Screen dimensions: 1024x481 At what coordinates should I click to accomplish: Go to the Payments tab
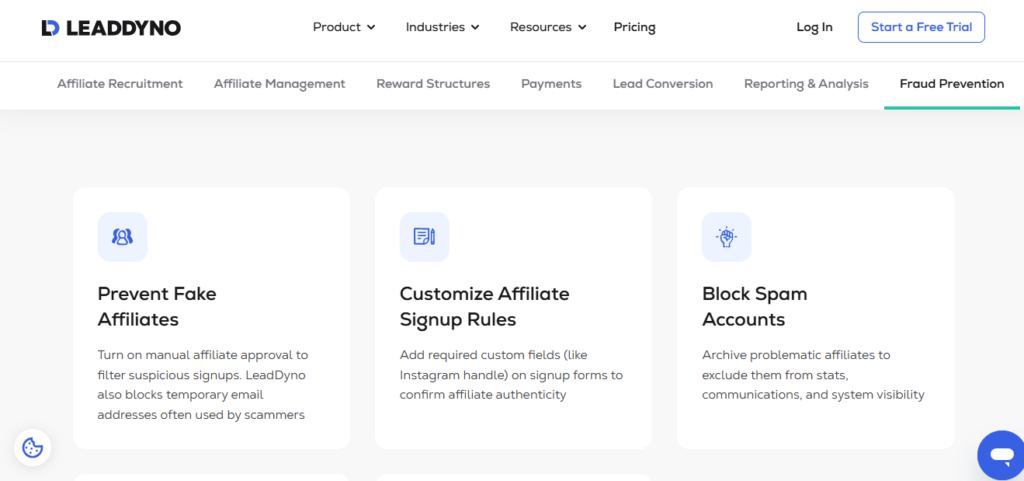coord(551,84)
